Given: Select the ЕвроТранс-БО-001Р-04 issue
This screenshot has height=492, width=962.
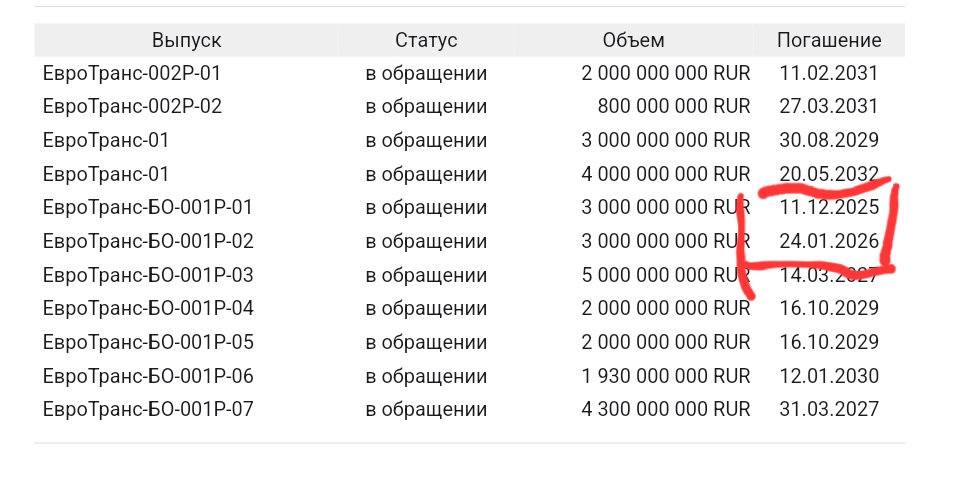Looking at the screenshot, I should pyautogui.click(x=148, y=308).
